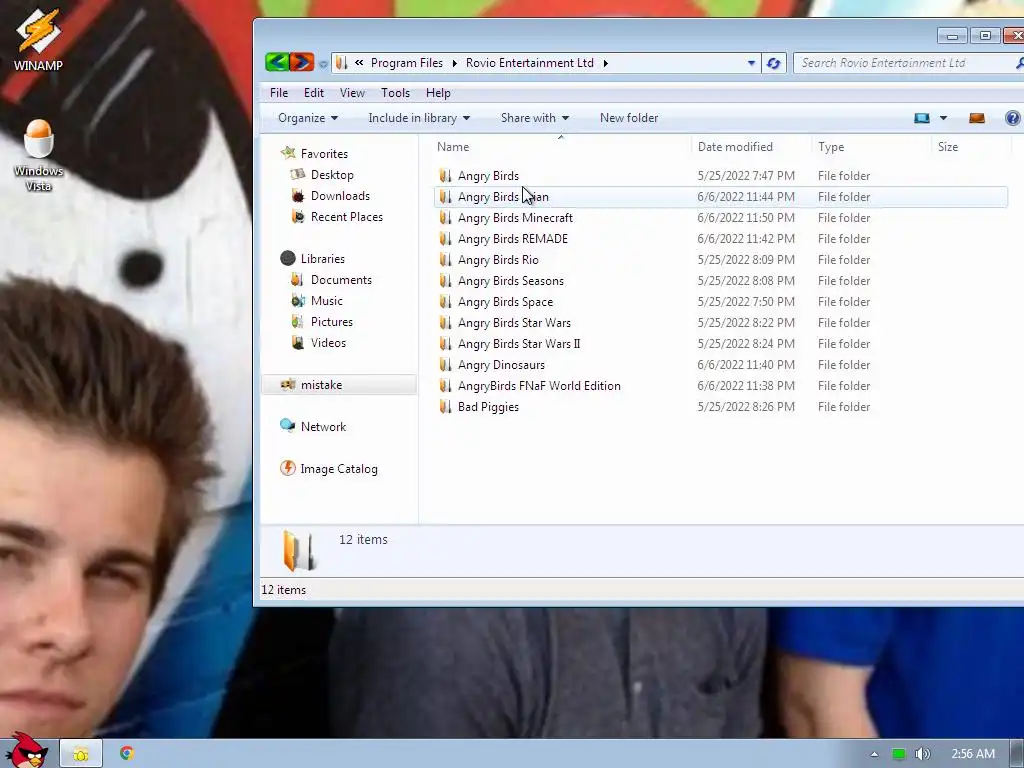Viewport: 1024px width, 768px height.
Task: Click the 2:56 AM taskbar clock
Action: click(x=972, y=754)
